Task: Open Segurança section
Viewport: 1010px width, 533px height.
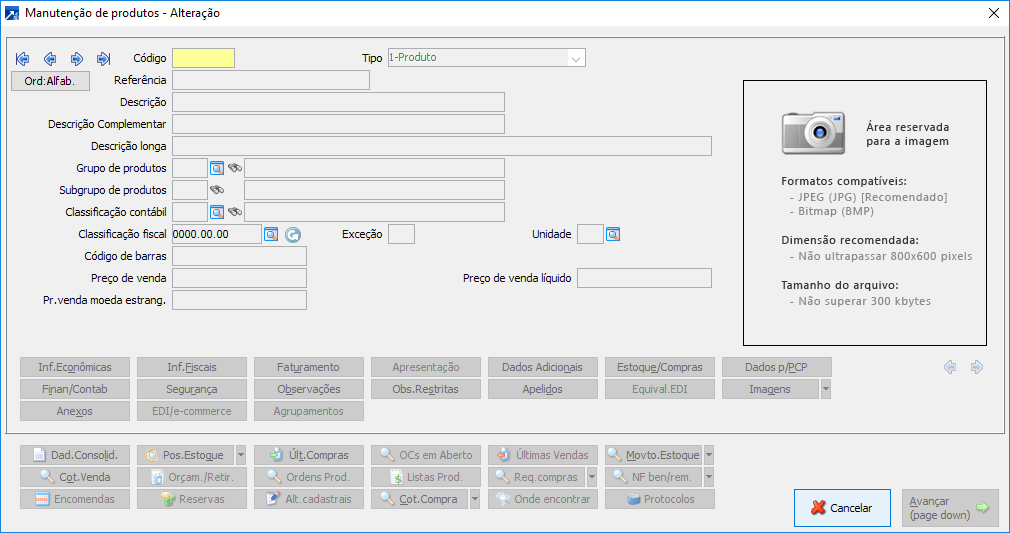Action: click(192, 389)
